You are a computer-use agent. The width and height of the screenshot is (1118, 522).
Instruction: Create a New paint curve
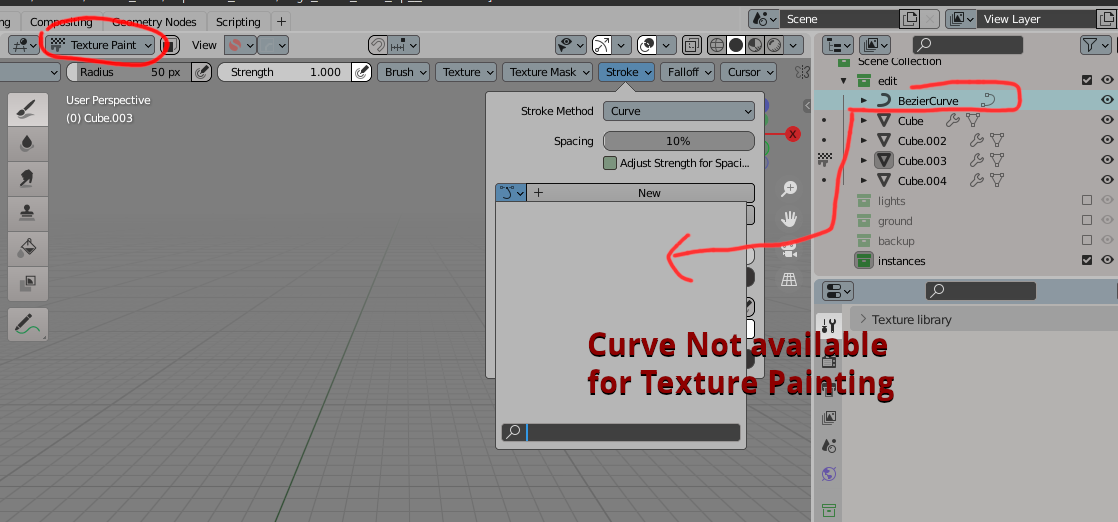pos(640,193)
